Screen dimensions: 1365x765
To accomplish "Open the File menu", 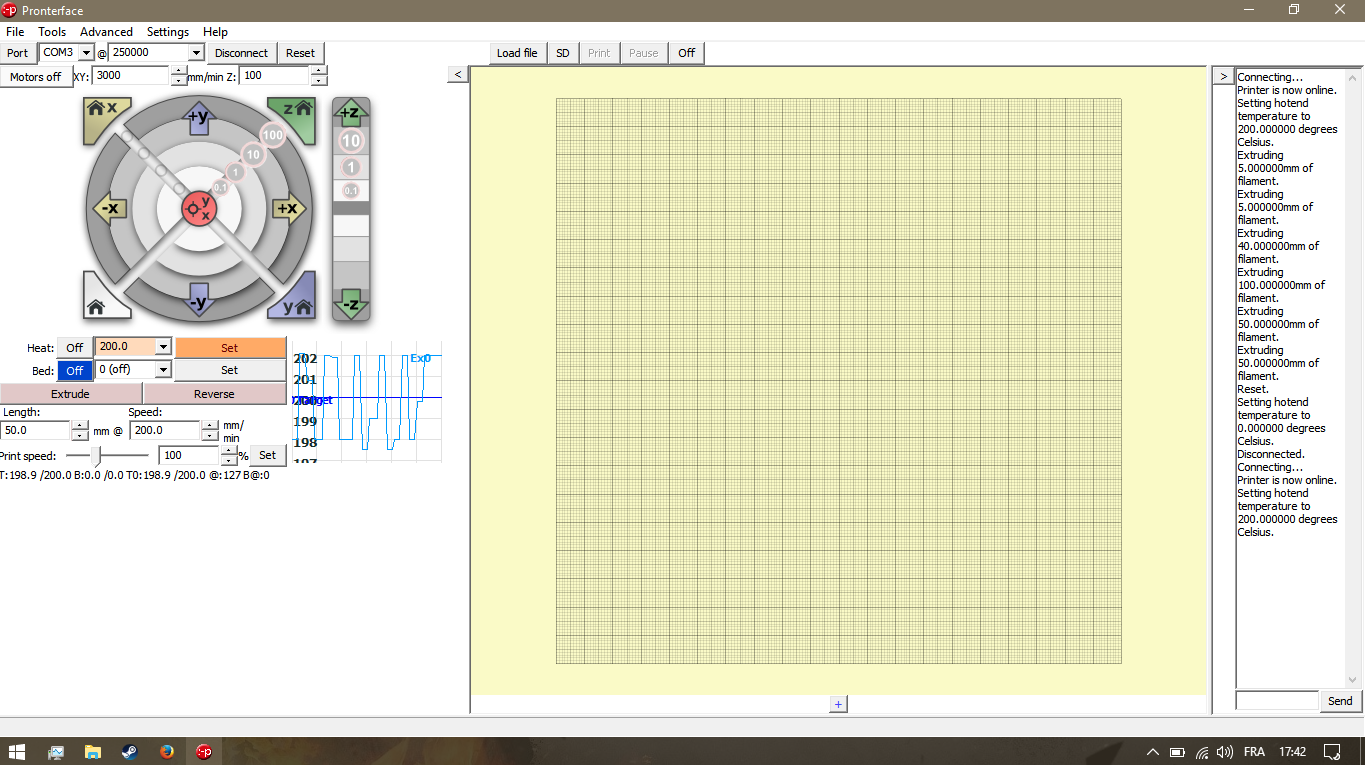I will click(15, 32).
